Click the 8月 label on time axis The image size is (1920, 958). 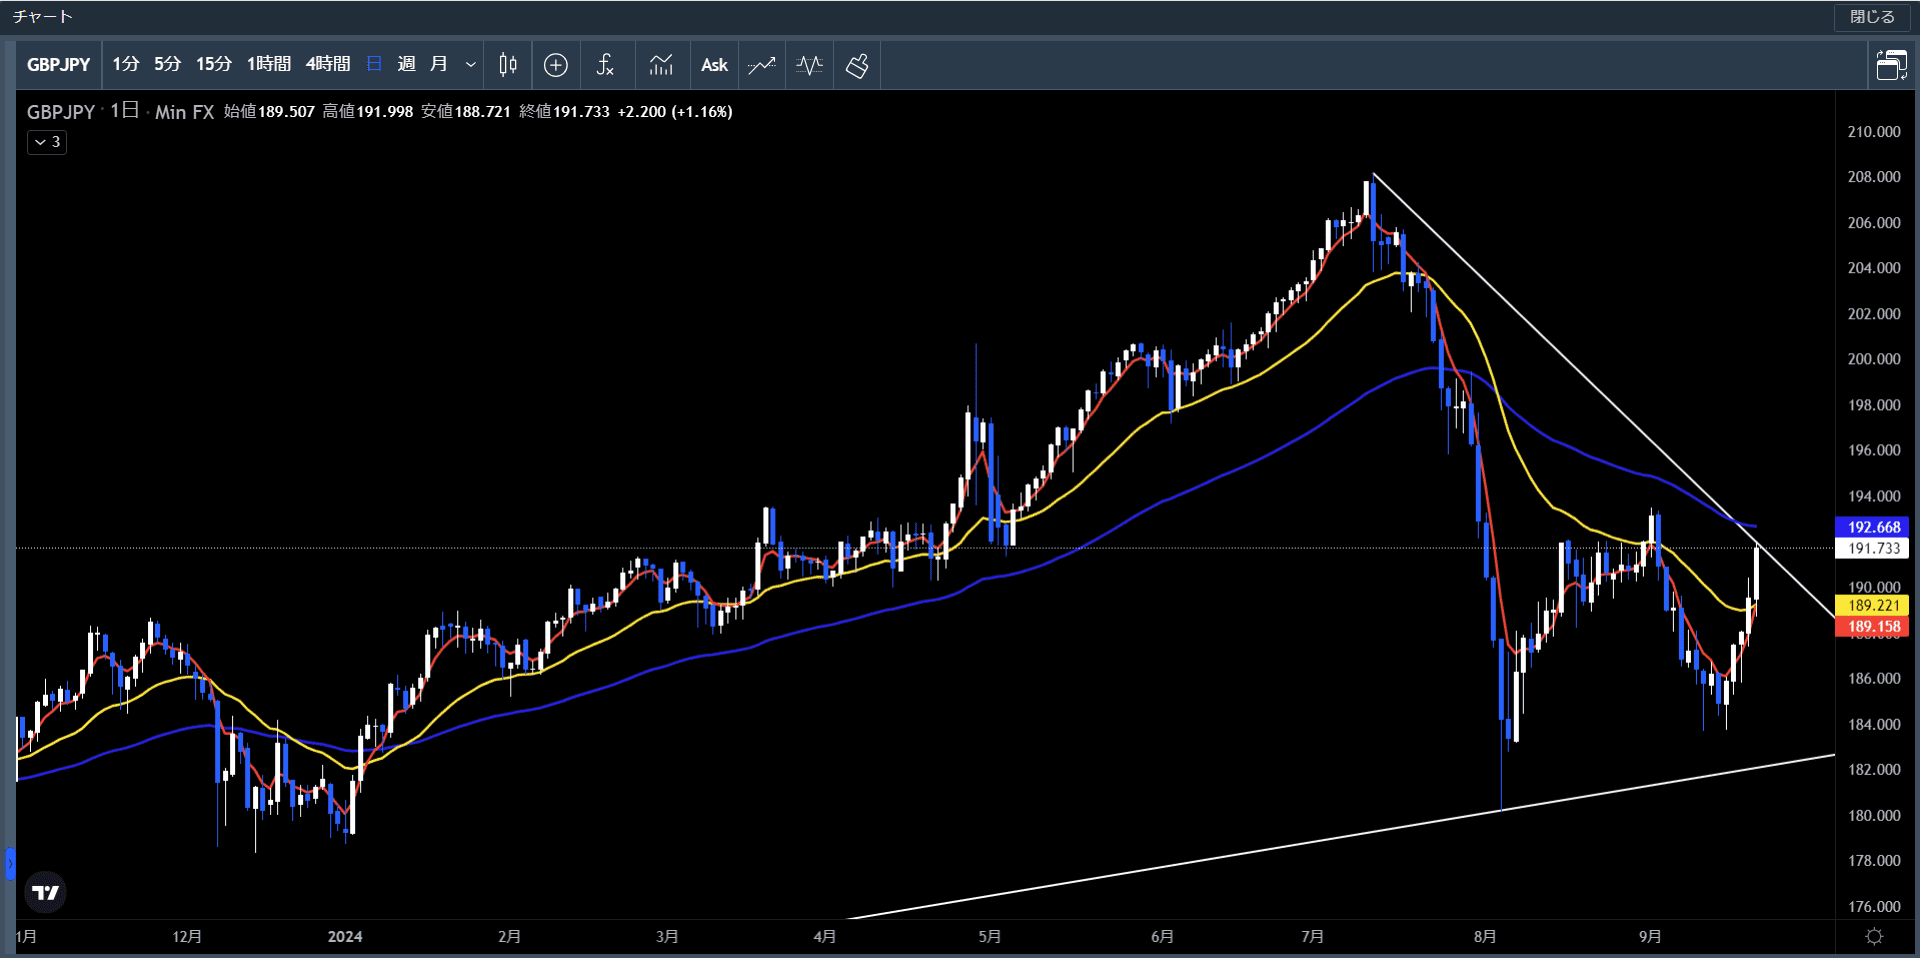click(x=1485, y=937)
